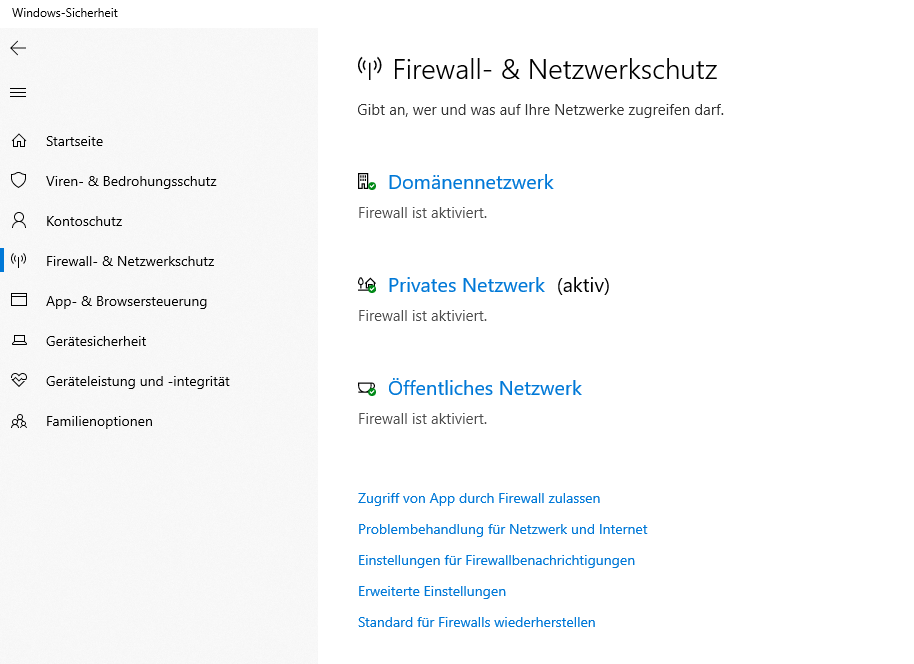
Task: Click the Öffentliches Netzwerk icon
Action: pyautogui.click(x=366, y=388)
